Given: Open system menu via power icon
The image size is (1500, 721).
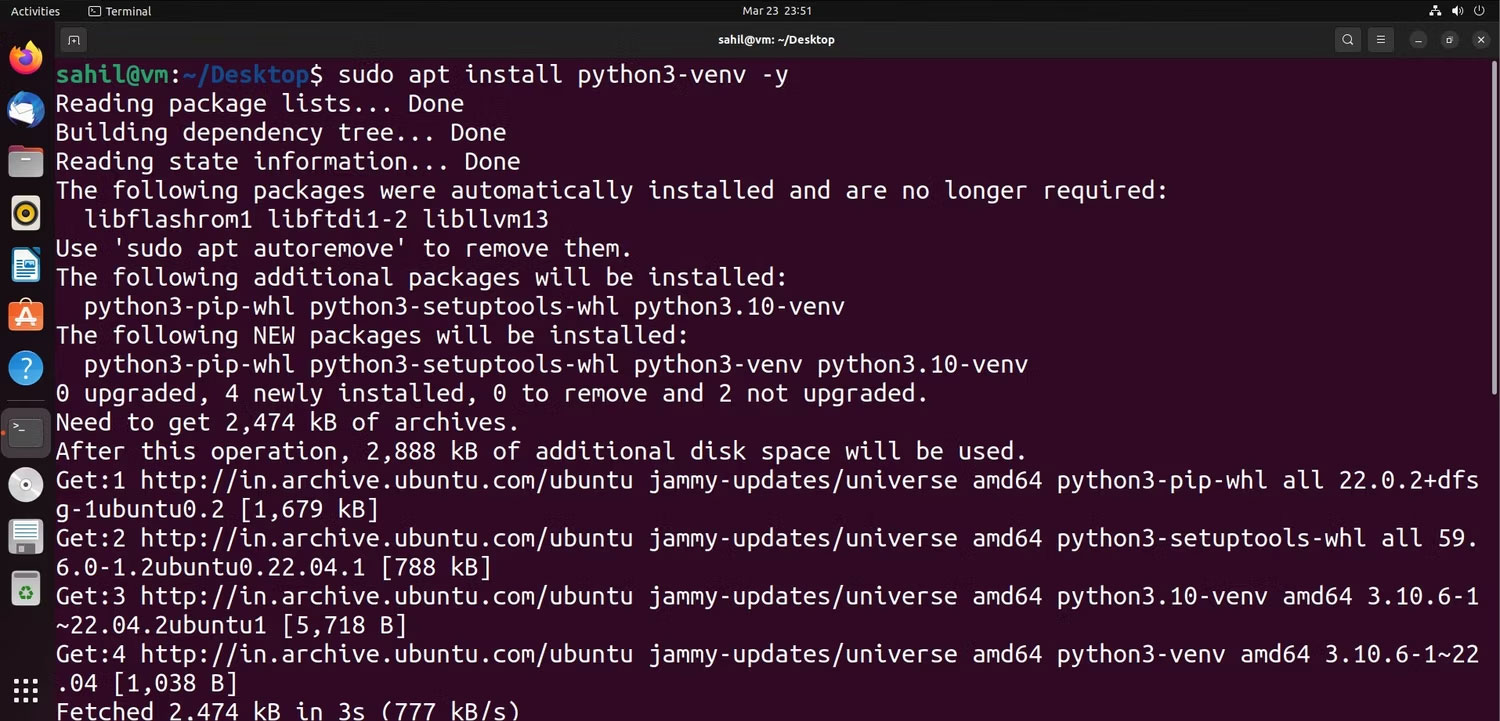Looking at the screenshot, I should pyautogui.click(x=1479, y=11).
